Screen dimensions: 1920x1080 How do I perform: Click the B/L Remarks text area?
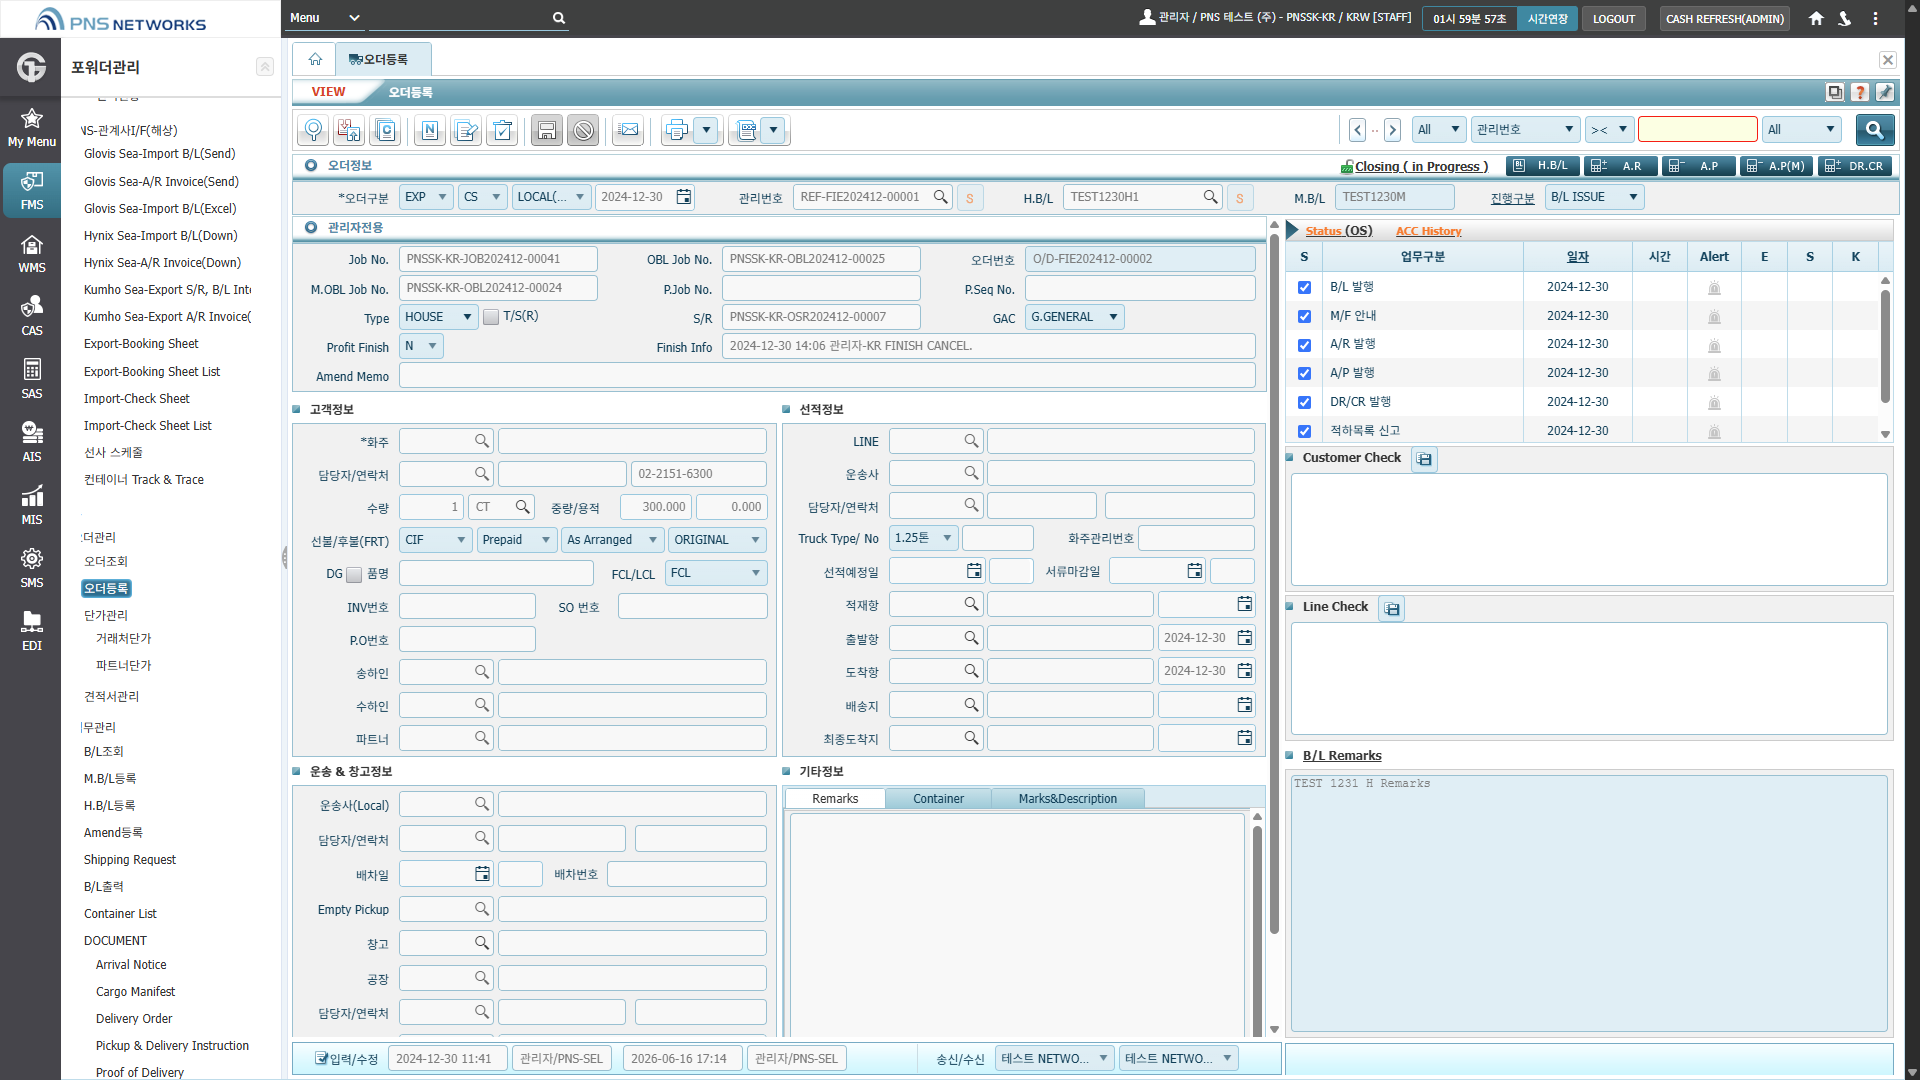click(x=1589, y=903)
